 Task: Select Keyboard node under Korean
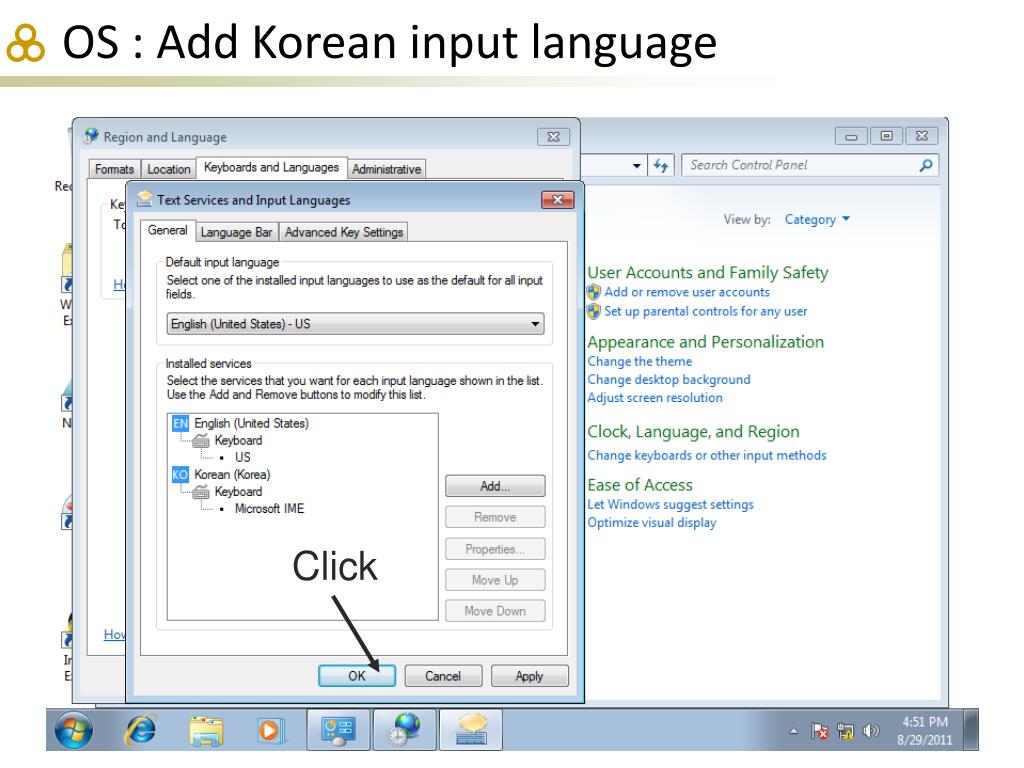point(238,491)
